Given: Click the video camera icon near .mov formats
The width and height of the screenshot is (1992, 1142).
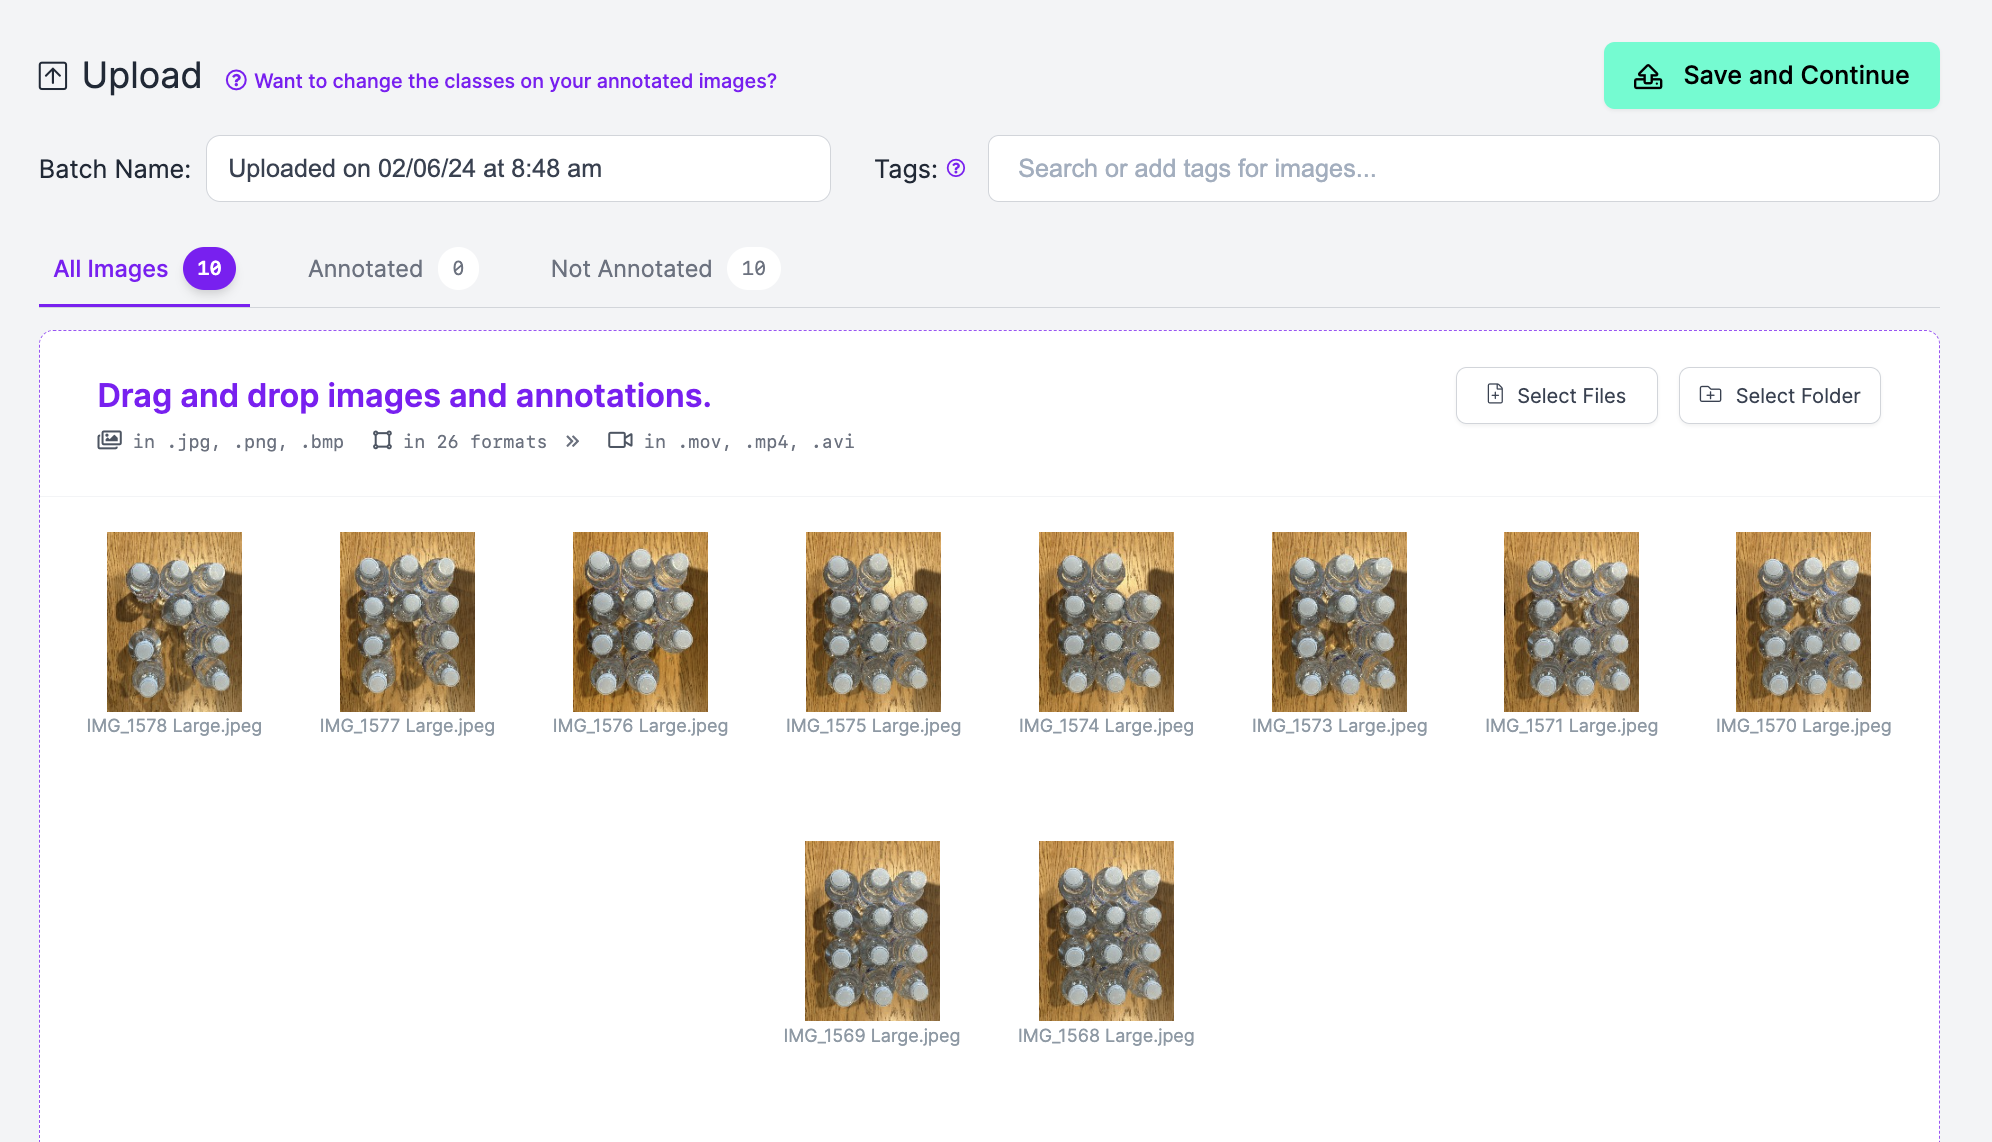Looking at the screenshot, I should pyautogui.click(x=620, y=440).
